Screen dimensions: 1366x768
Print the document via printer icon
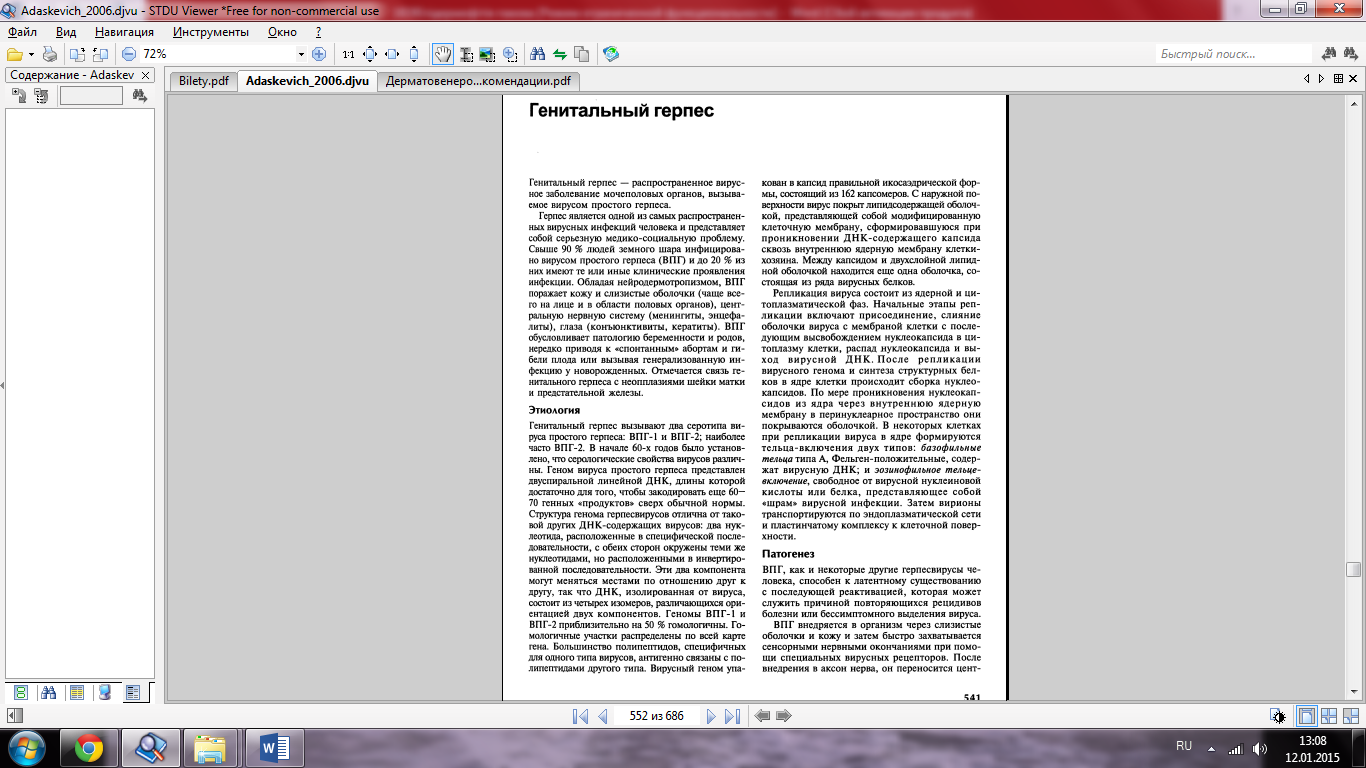click(x=49, y=54)
